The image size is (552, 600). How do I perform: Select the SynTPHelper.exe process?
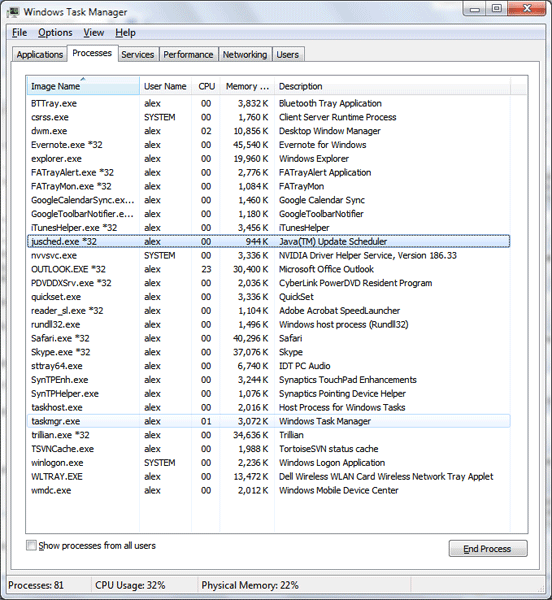click(x=269, y=393)
